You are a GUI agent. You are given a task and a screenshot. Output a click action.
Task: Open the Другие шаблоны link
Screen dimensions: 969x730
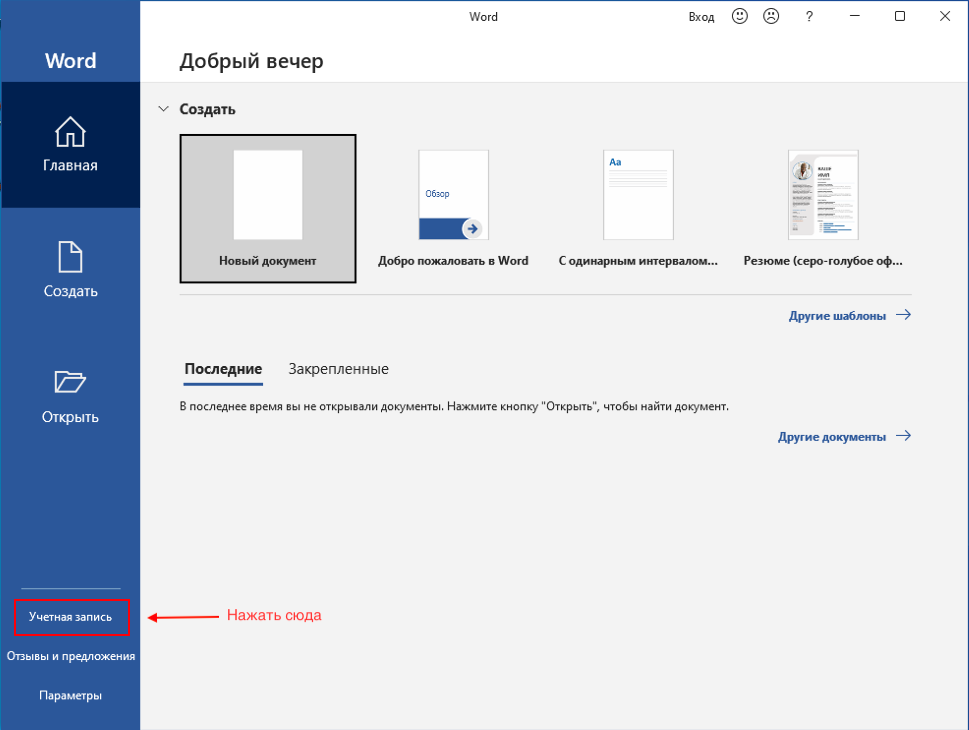pyautogui.click(x=837, y=316)
